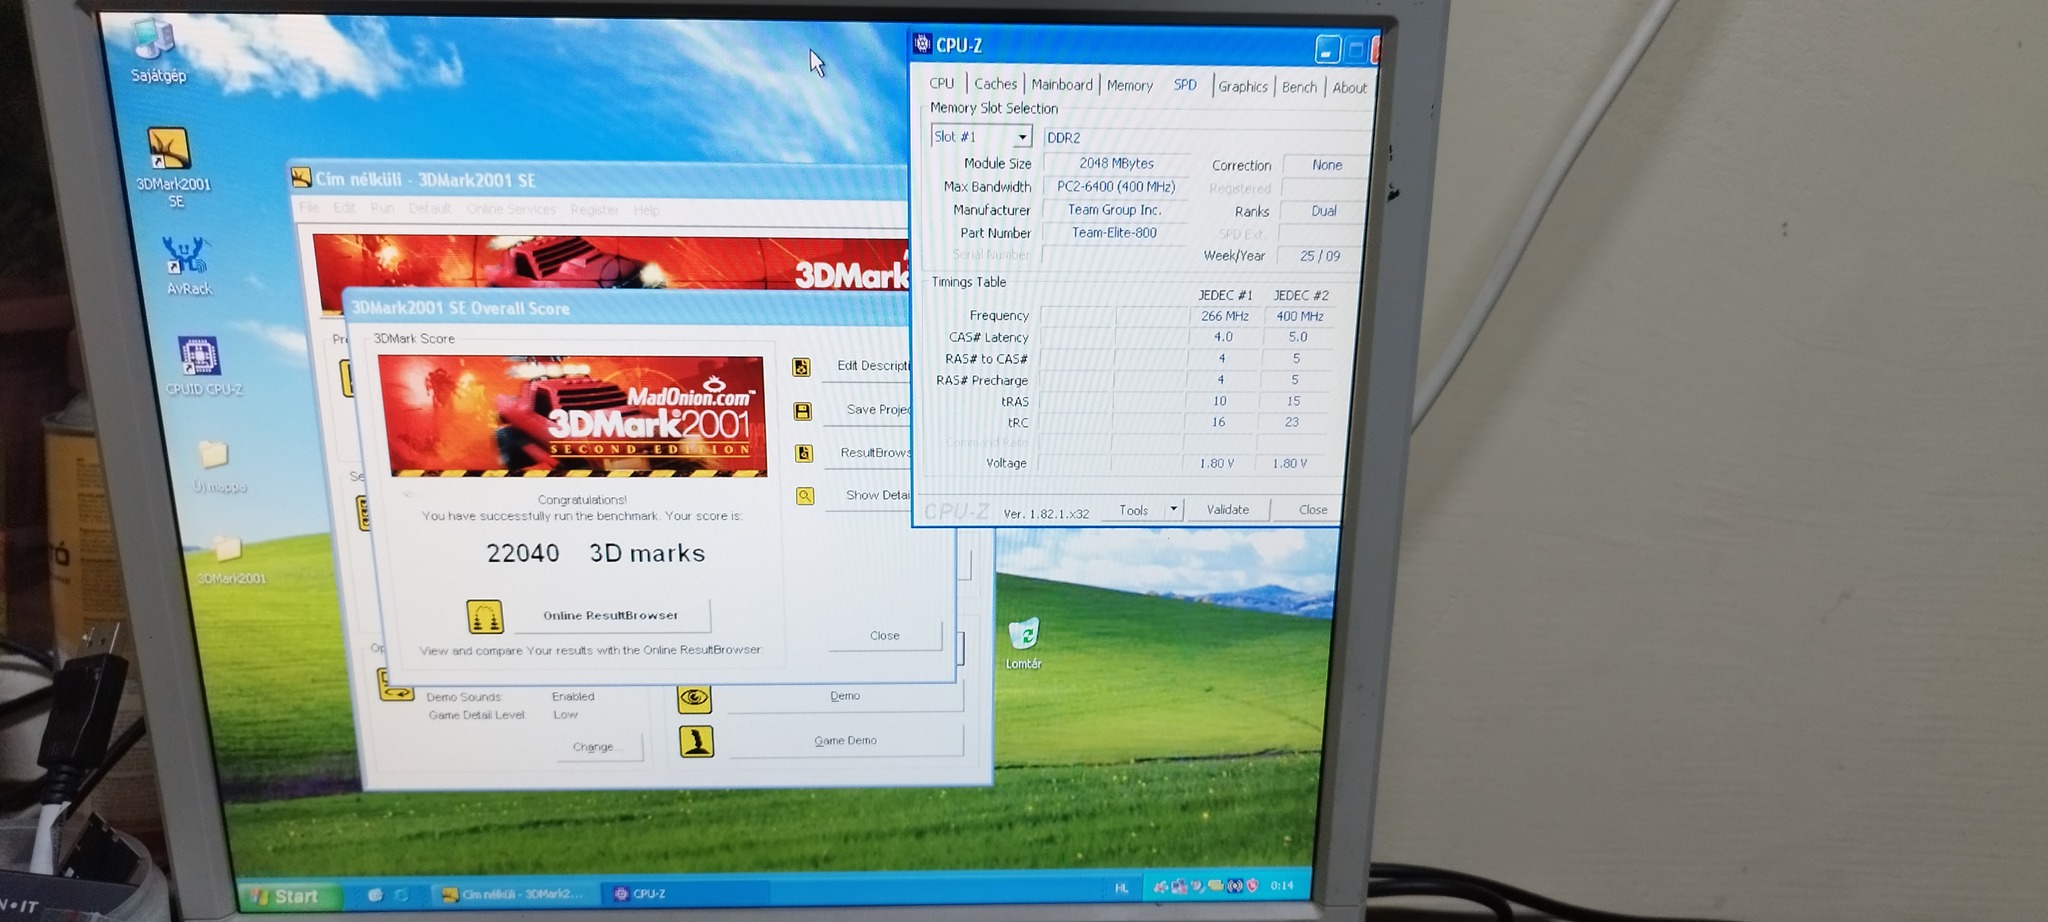Open the Bench tab in CPU-Z
The width and height of the screenshot is (2048, 922).
coord(1300,88)
